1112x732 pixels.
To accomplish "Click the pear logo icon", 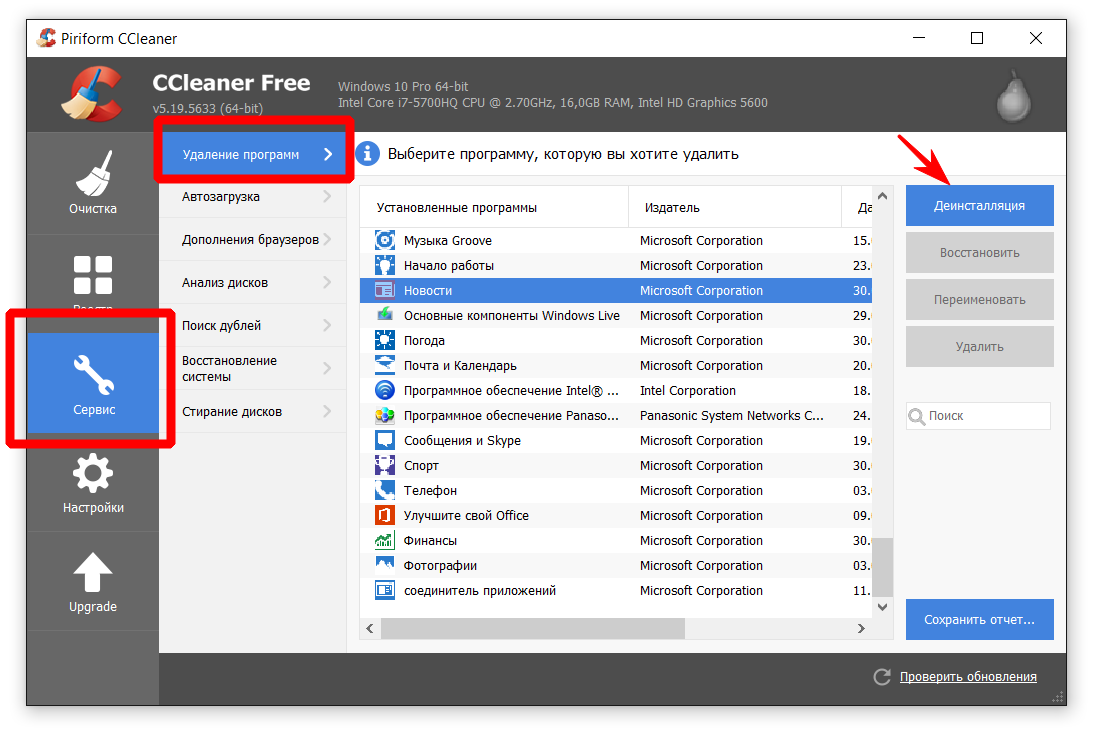I will tap(1013, 97).
